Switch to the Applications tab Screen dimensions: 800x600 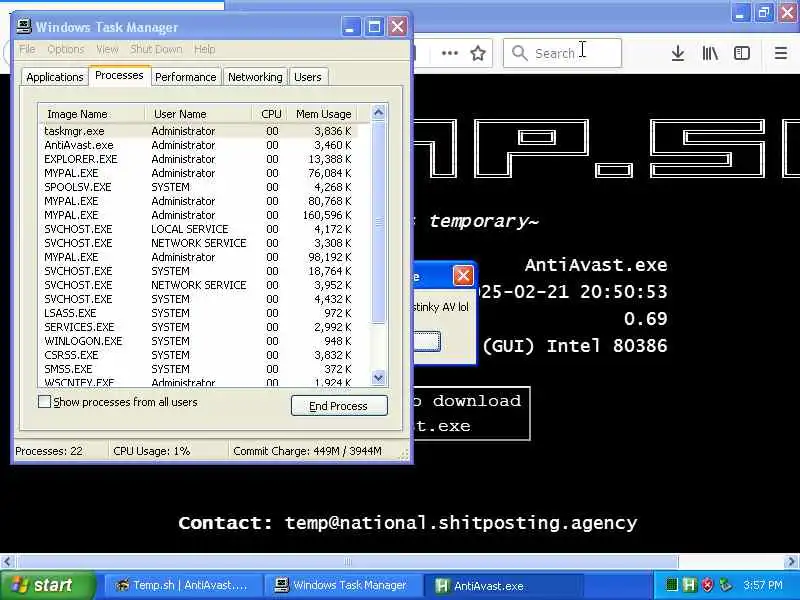coord(55,77)
